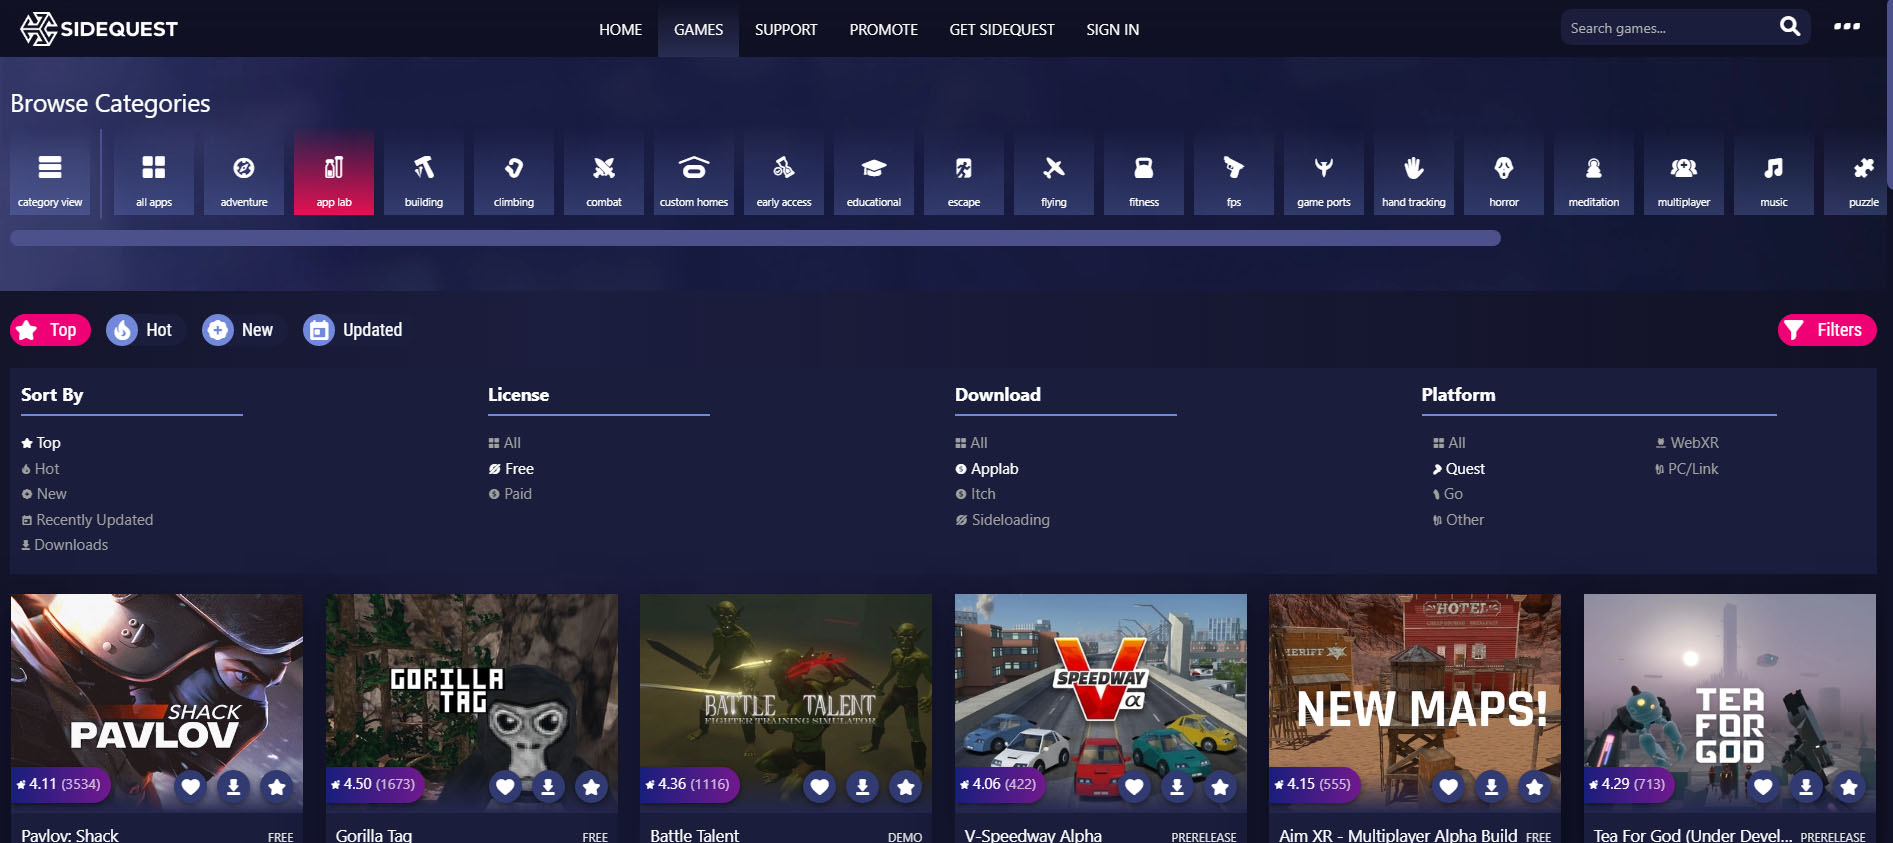The height and width of the screenshot is (843, 1893).
Task: Open Aim XR New Maps thumbnail
Action: pos(1415,703)
